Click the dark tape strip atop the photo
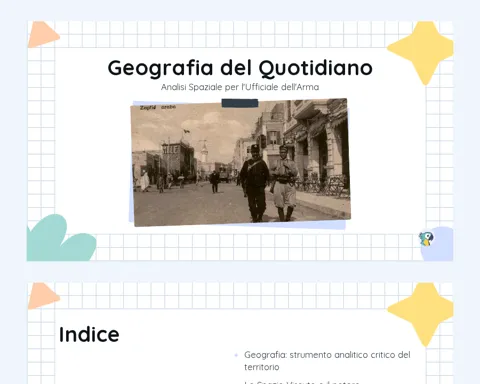 click(x=240, y=103)
